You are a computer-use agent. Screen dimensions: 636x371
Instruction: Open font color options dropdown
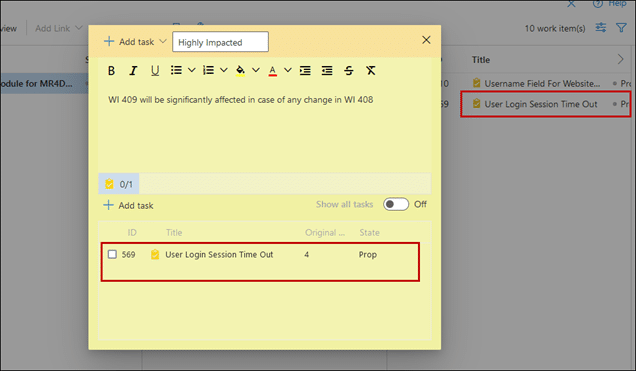tap(288, 70)
